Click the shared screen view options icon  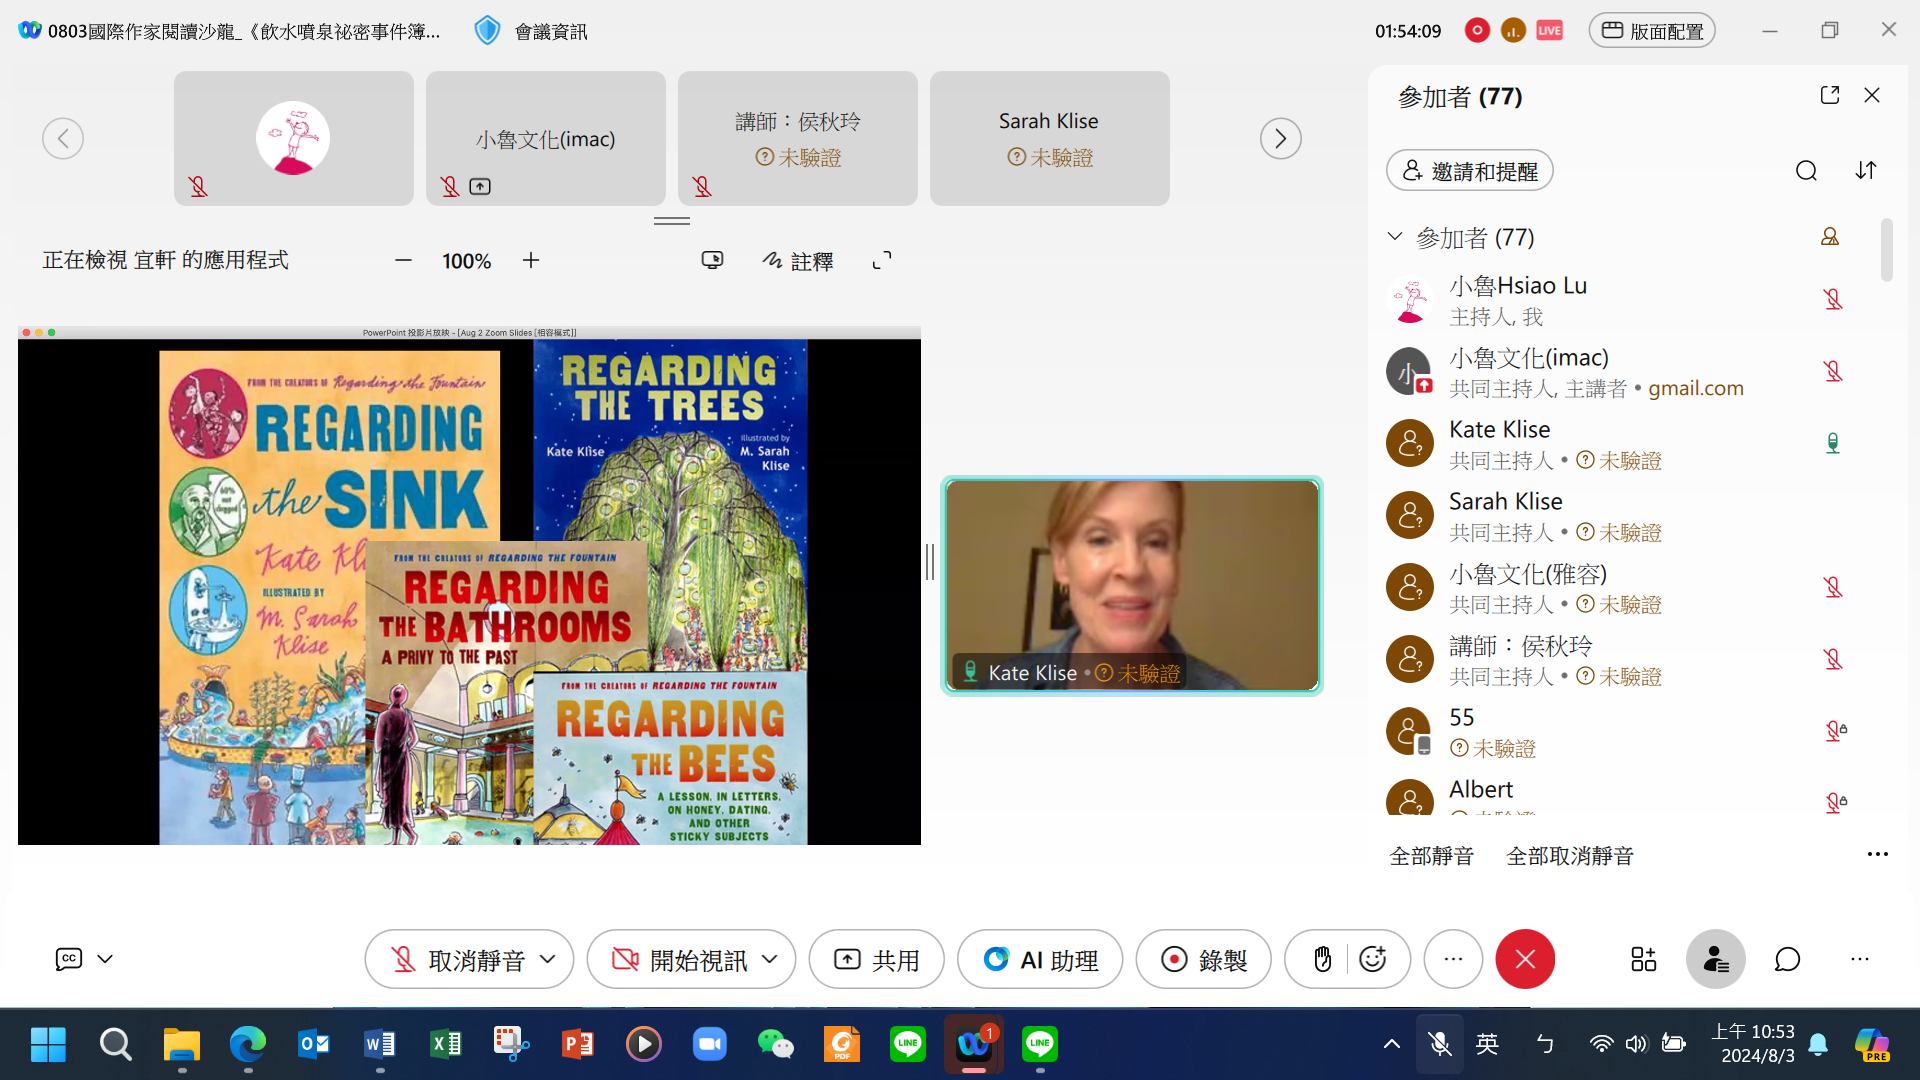click(x=712, y=260)
